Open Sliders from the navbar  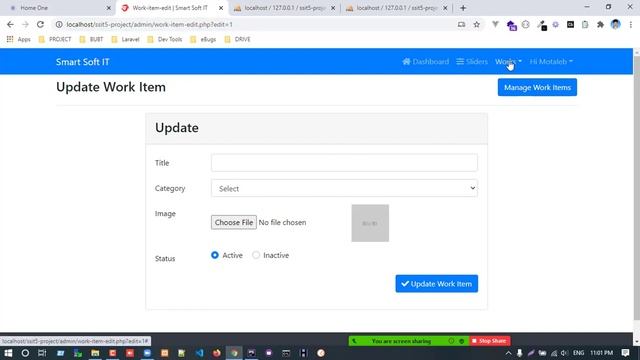coord(472,62)
